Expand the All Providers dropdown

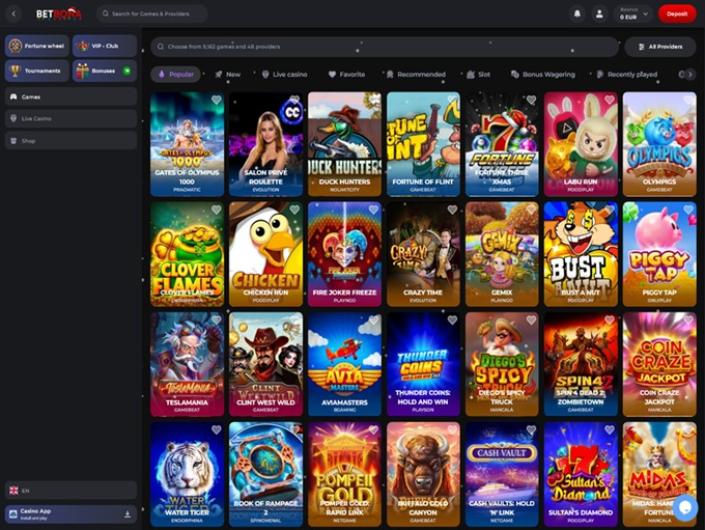click(660, 47)
